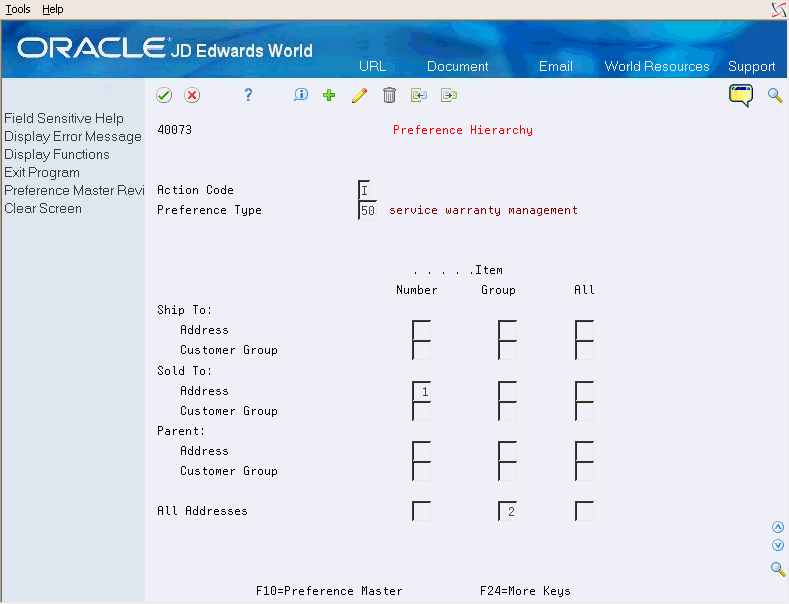Image resolution: width=789 pixels, height=604 pixels.
Task: Click the Preference Type field
Action: [367, 210]
